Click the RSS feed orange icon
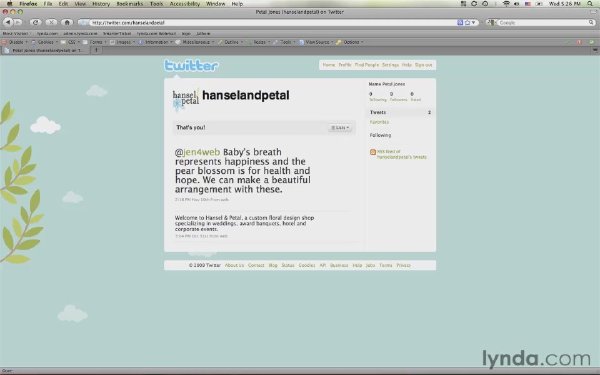This screenshot has height=375, width=600. pyautogui.click(x=373, y=152)
